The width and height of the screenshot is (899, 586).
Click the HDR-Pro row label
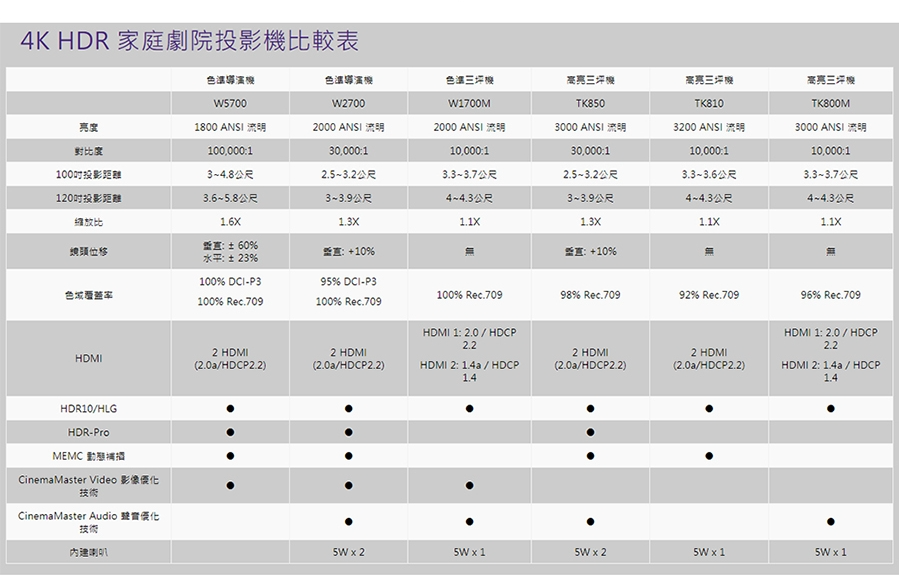point(88,432)
